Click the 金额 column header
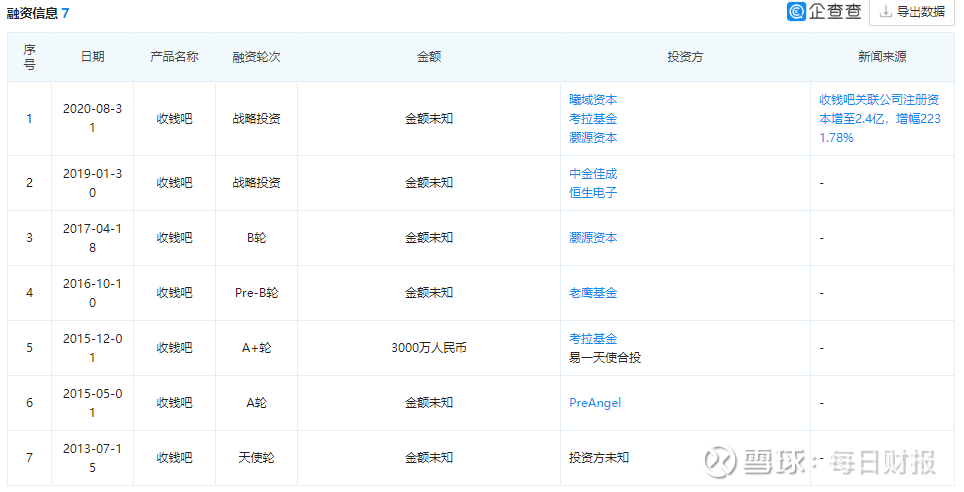The image size is (964, 492). [429, 57]
